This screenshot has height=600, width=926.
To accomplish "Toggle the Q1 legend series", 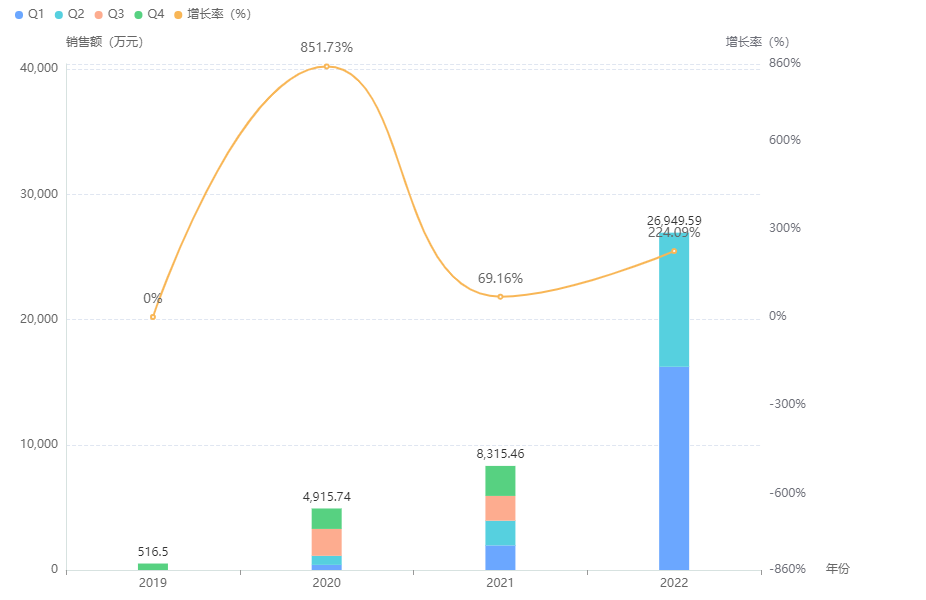I will coord(30,14).
